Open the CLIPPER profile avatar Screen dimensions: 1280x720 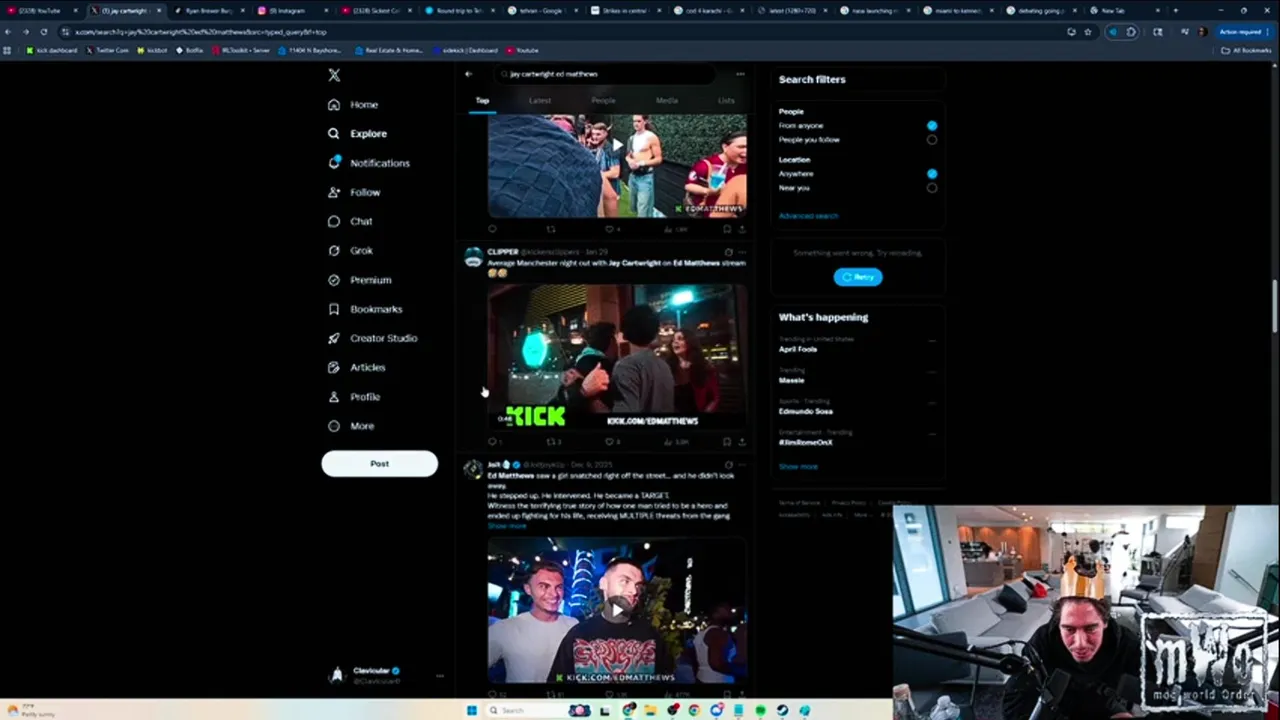[473, 257]
